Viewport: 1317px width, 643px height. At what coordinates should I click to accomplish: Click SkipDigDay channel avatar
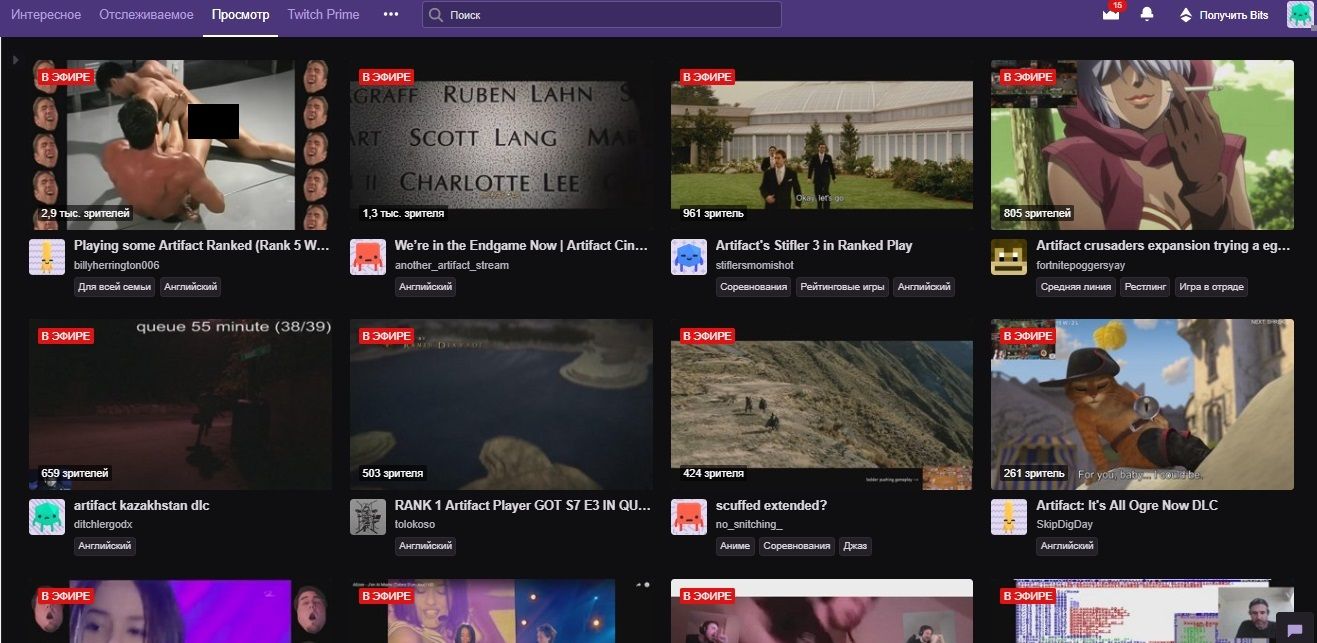click(1009, 517)
